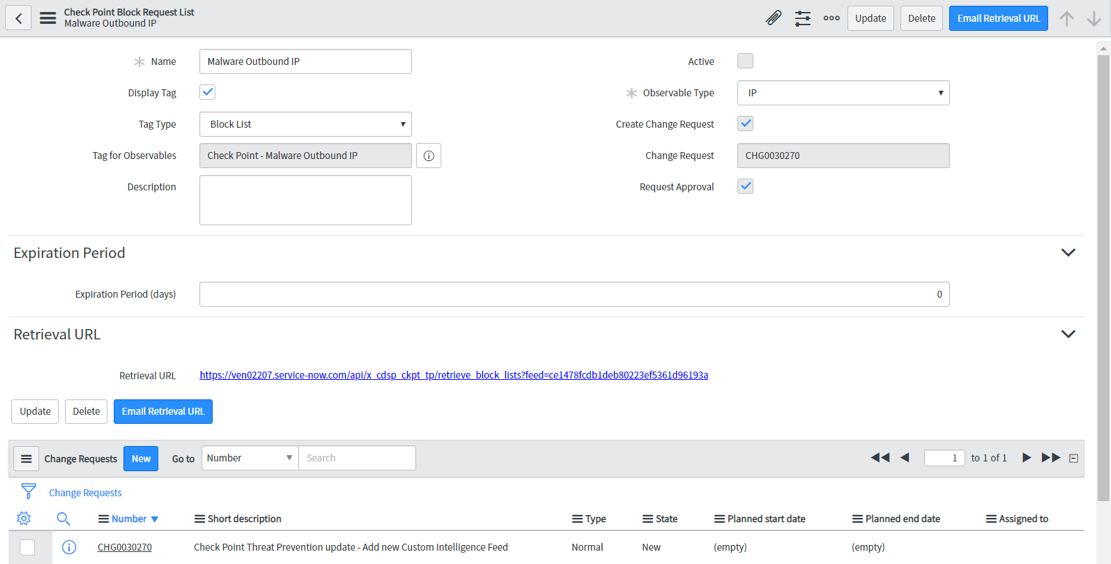Open Assigned to column menu icon

coord(991,519)
